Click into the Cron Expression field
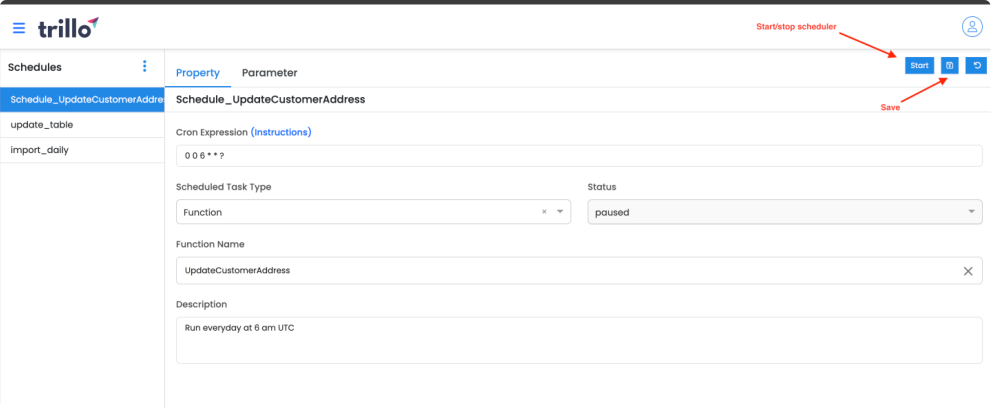Image resolution: width=992 pixels, height=409 pixels. [x=579, y=156]
